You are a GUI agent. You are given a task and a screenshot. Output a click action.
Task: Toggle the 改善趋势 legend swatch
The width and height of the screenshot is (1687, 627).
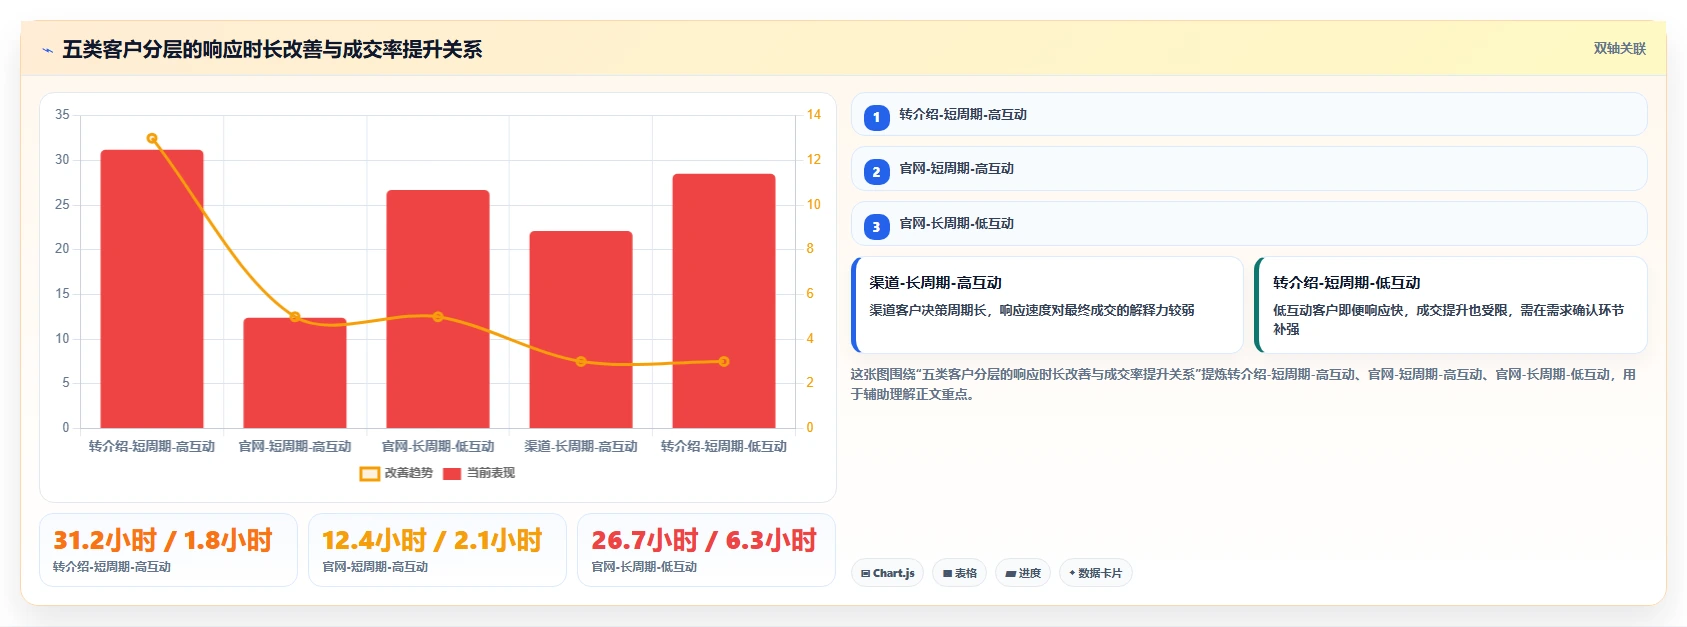click(x=369, y=473)
